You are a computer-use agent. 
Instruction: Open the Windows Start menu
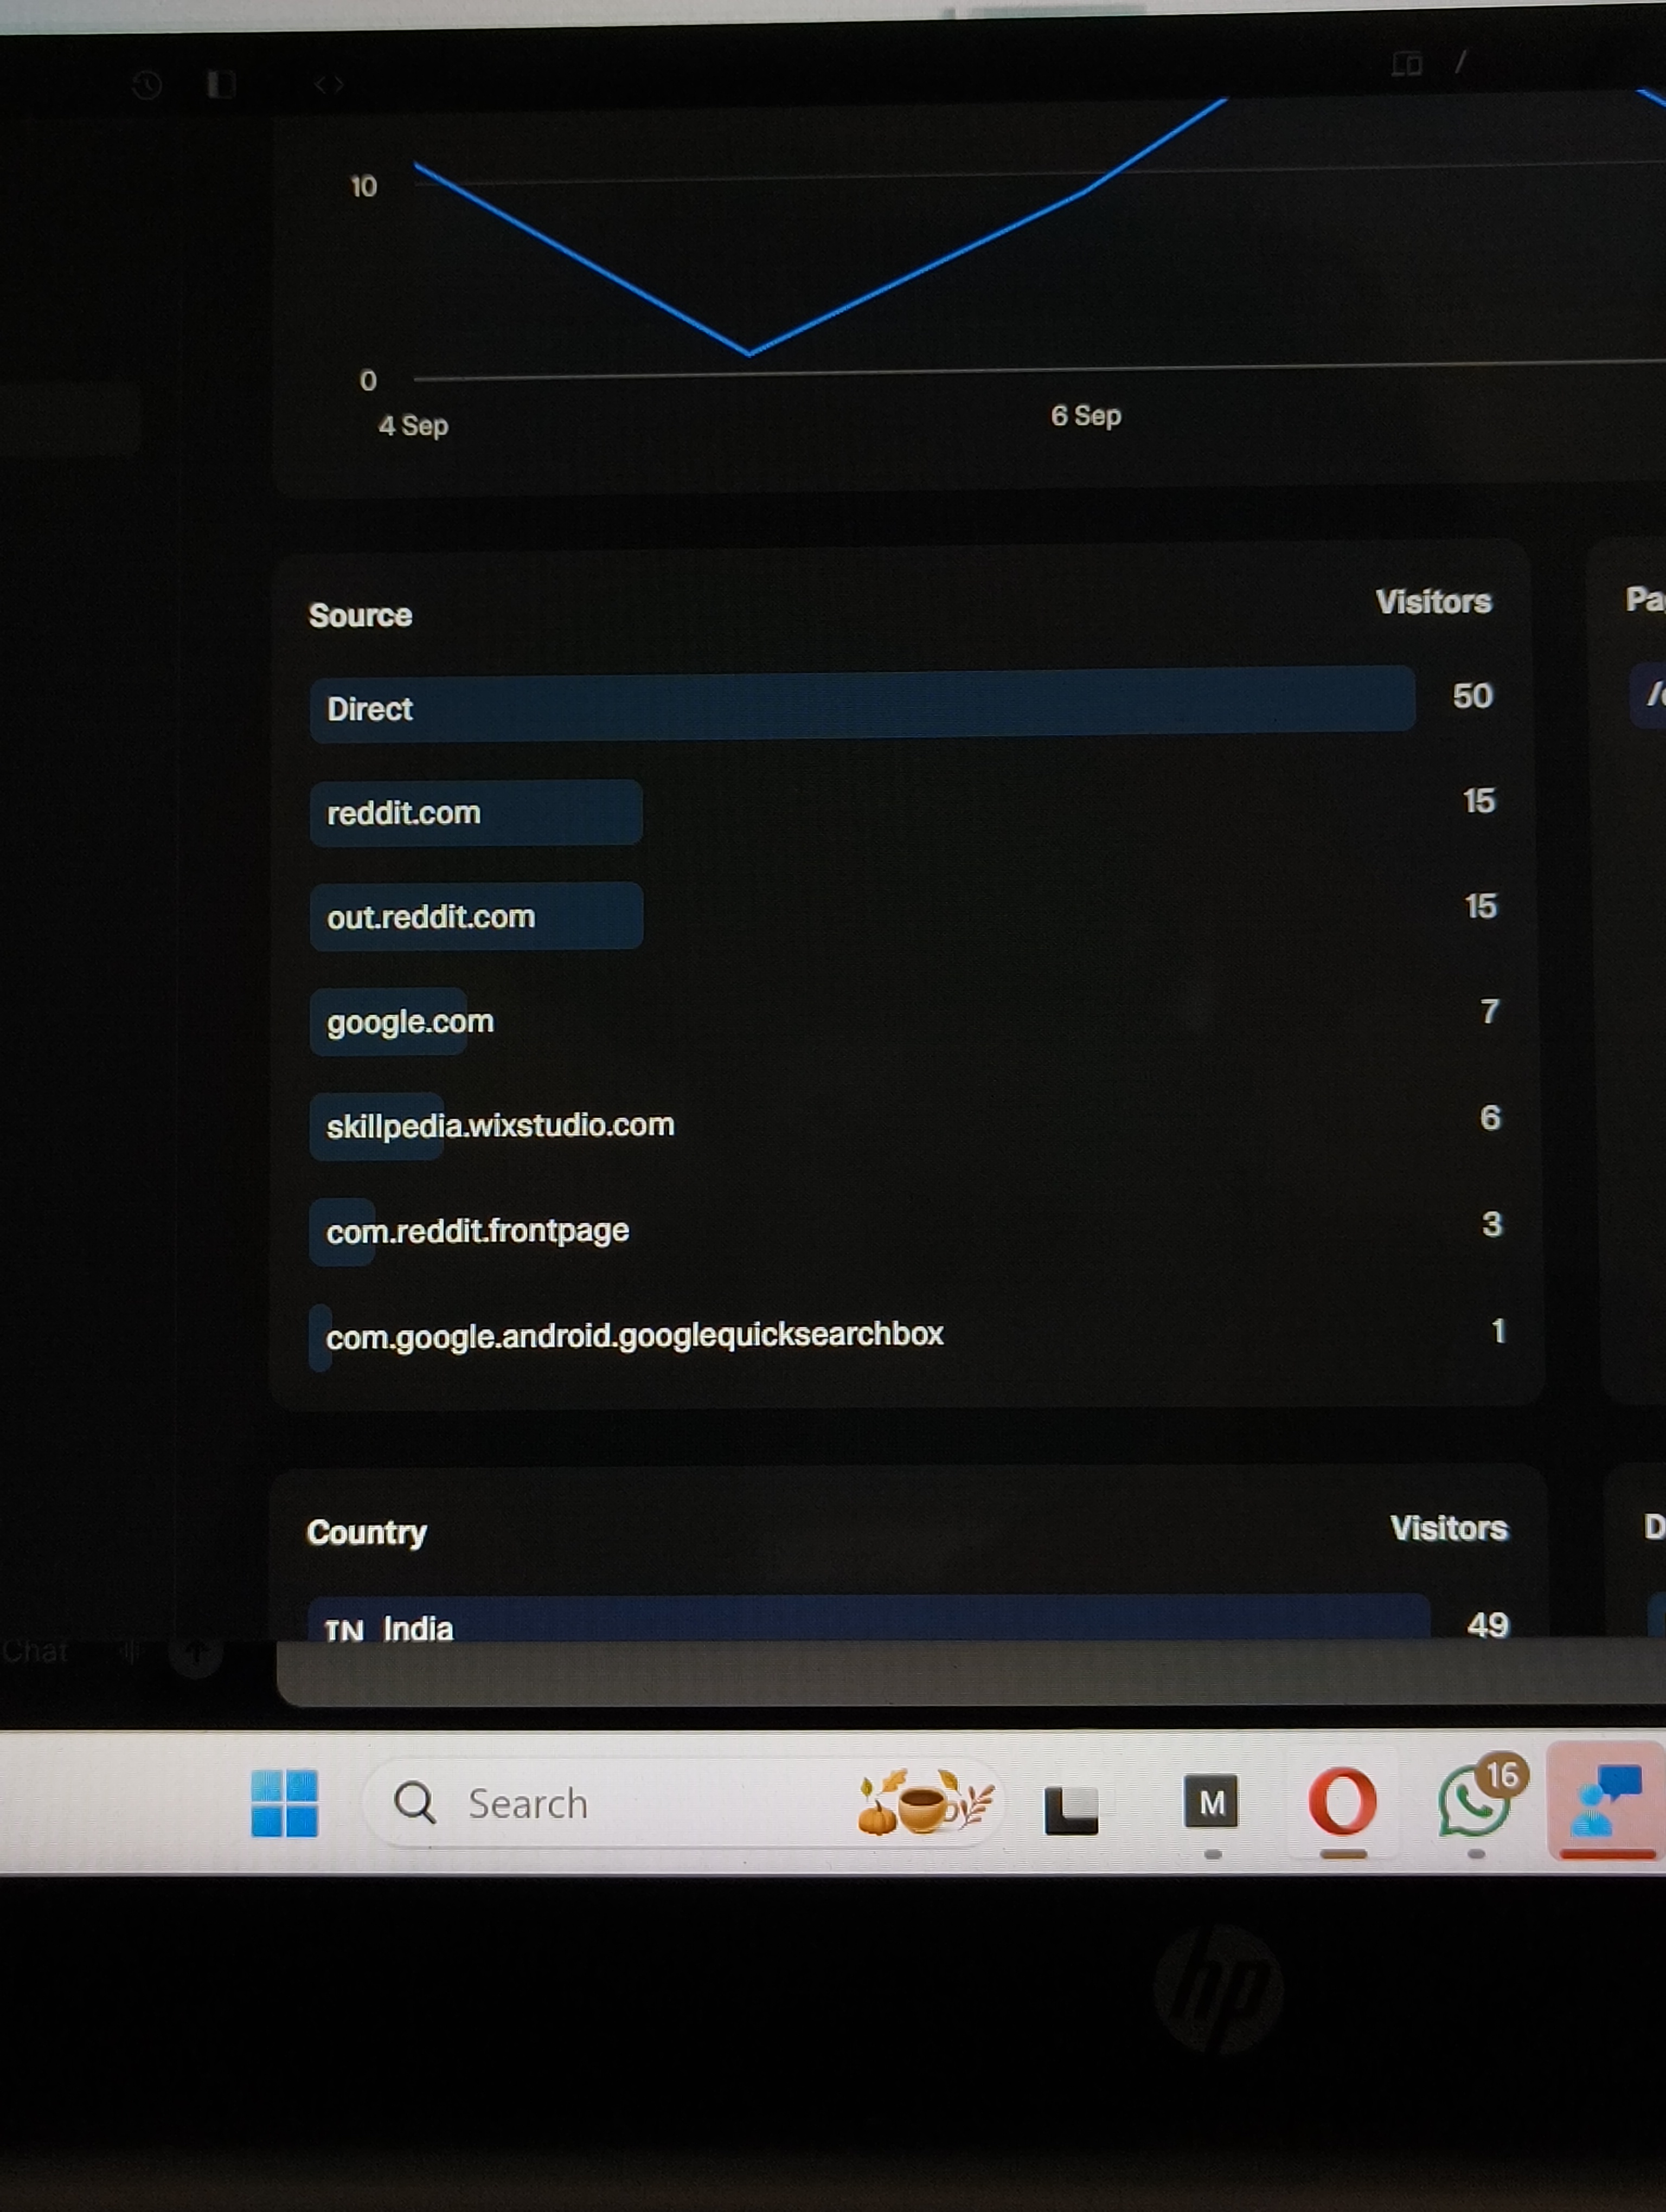click(284, 1803)
